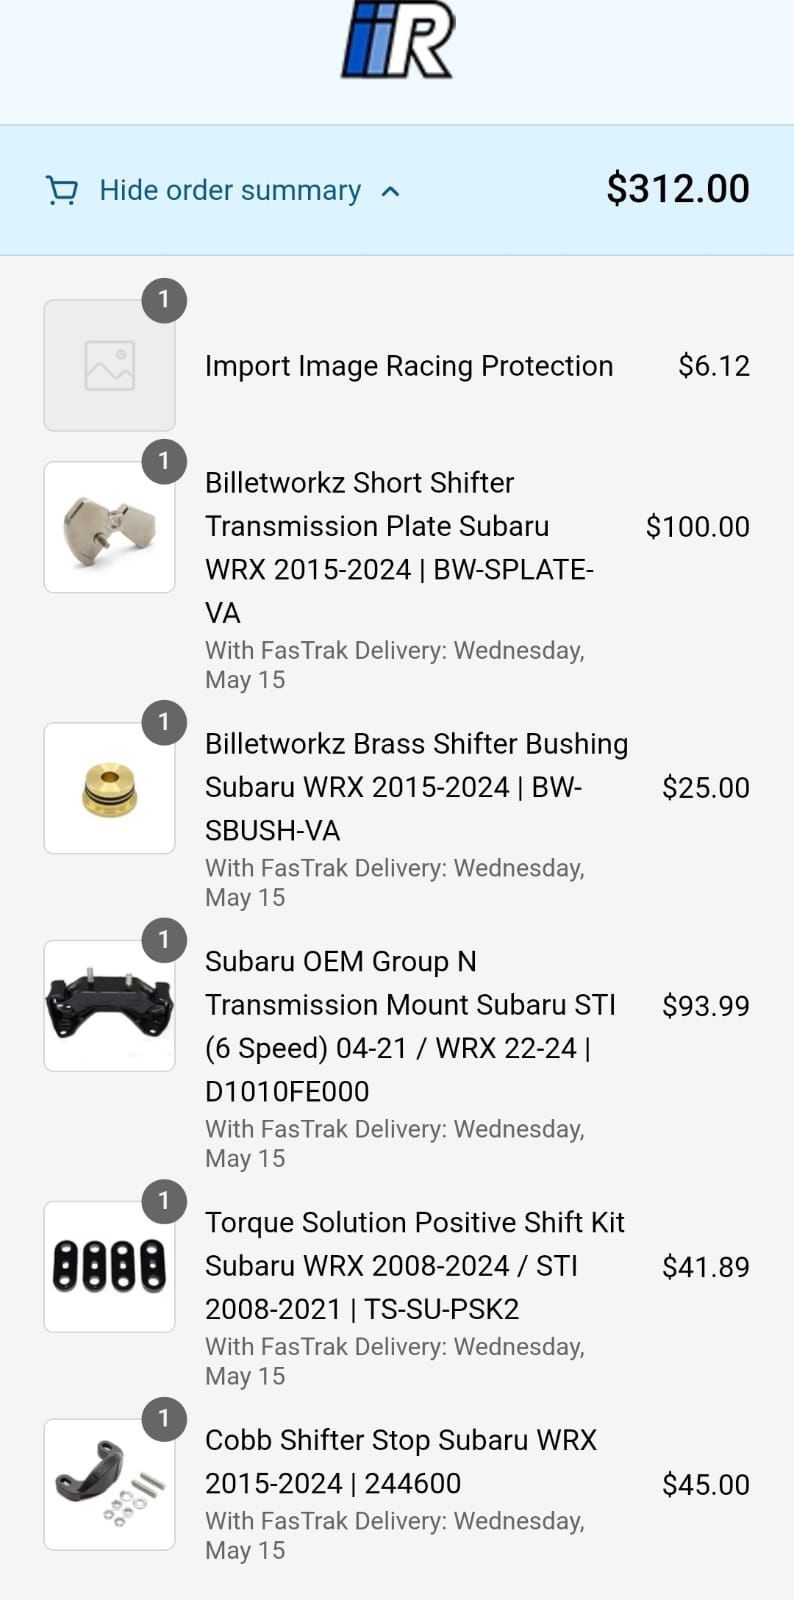The height and width of the screenshot is (1600, 794).
Task: Click FasTrak Delivery note under Cobb Shifter Stop
Action: 394,1535
